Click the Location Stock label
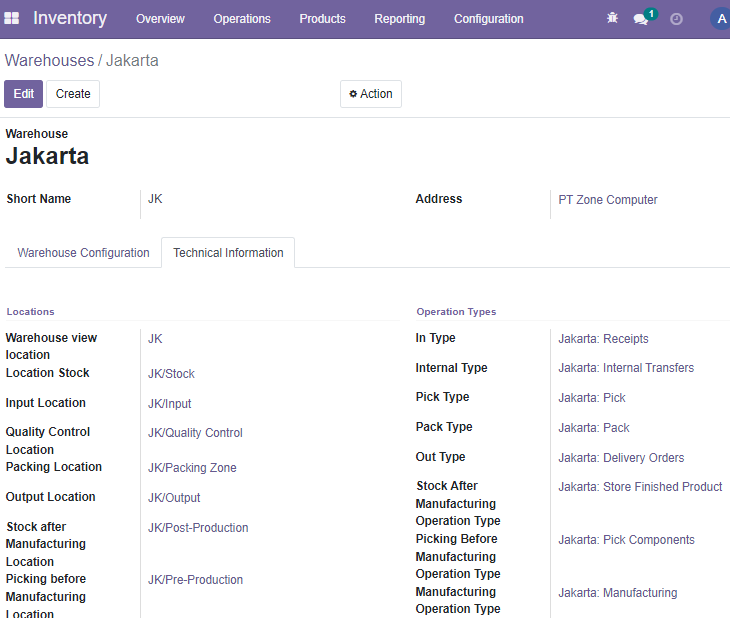 pyautogui.click(x=47, y=373)
